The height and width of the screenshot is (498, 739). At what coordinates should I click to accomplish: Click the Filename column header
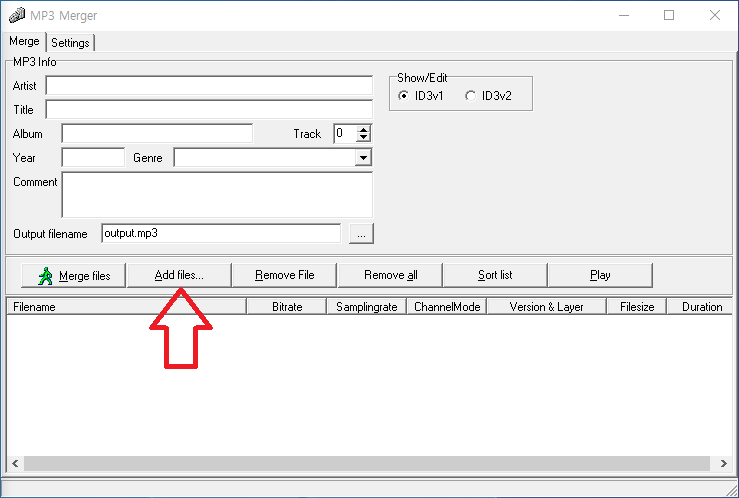coord(125,307)
